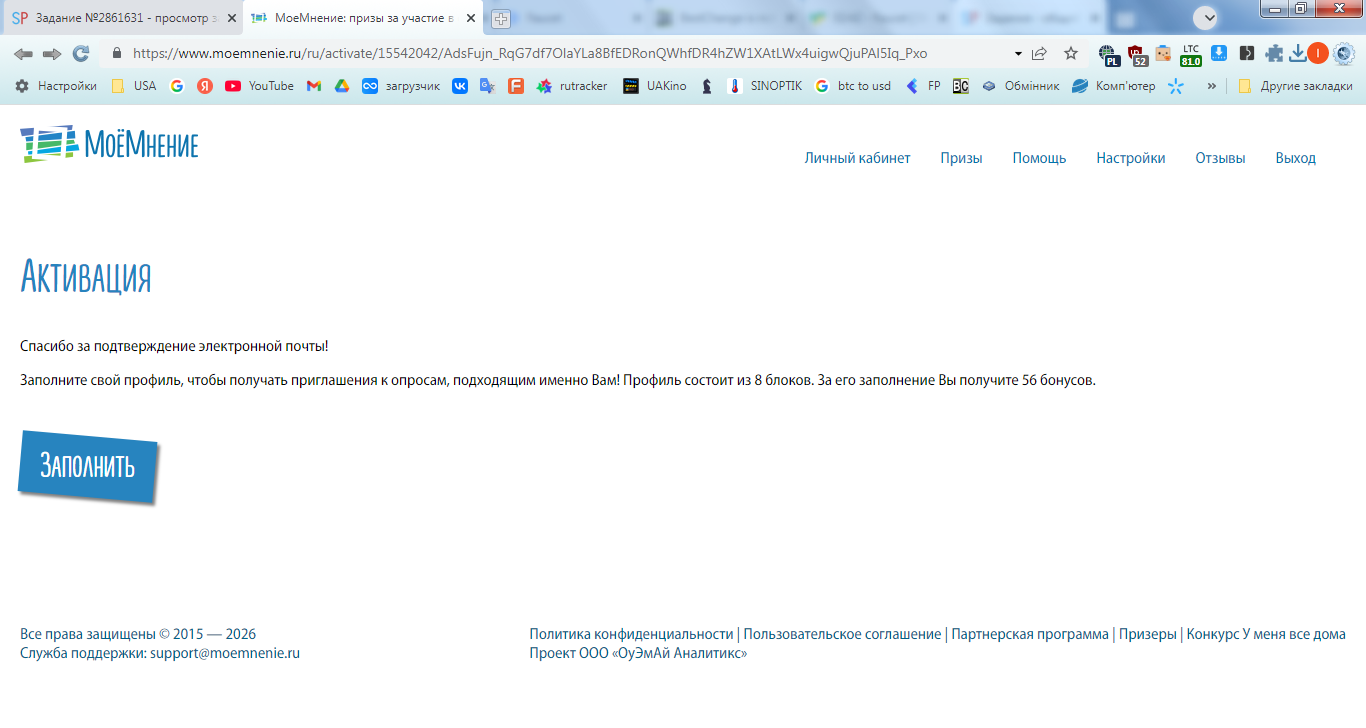Open the FP bookmark
This screenshot has width=1366, height=728.
point(923,86)
